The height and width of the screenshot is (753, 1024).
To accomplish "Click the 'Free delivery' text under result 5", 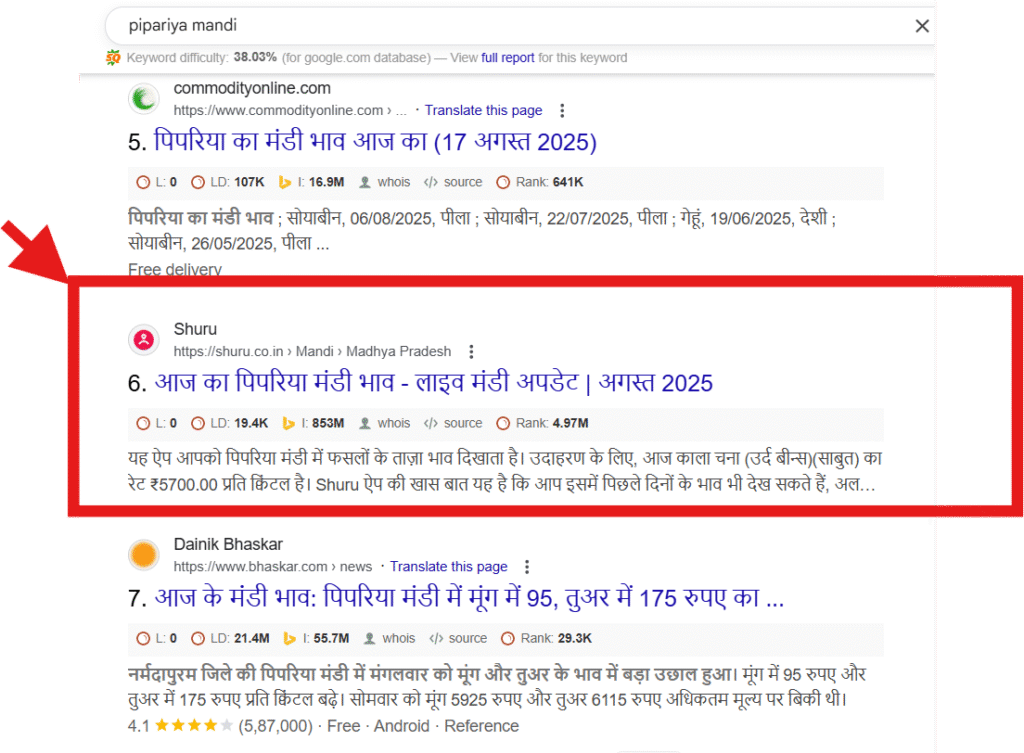I will coord(175,269).
